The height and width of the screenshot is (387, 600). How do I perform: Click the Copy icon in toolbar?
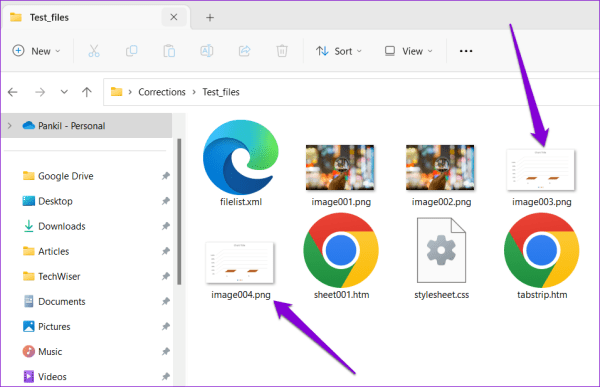pos(132,51)
